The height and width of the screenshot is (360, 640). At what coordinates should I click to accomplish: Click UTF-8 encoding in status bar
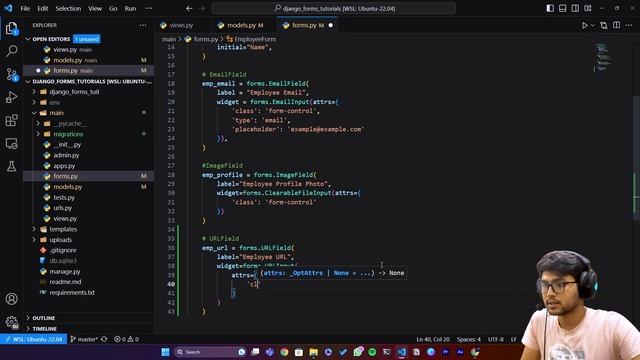click(x=496, y=339)
